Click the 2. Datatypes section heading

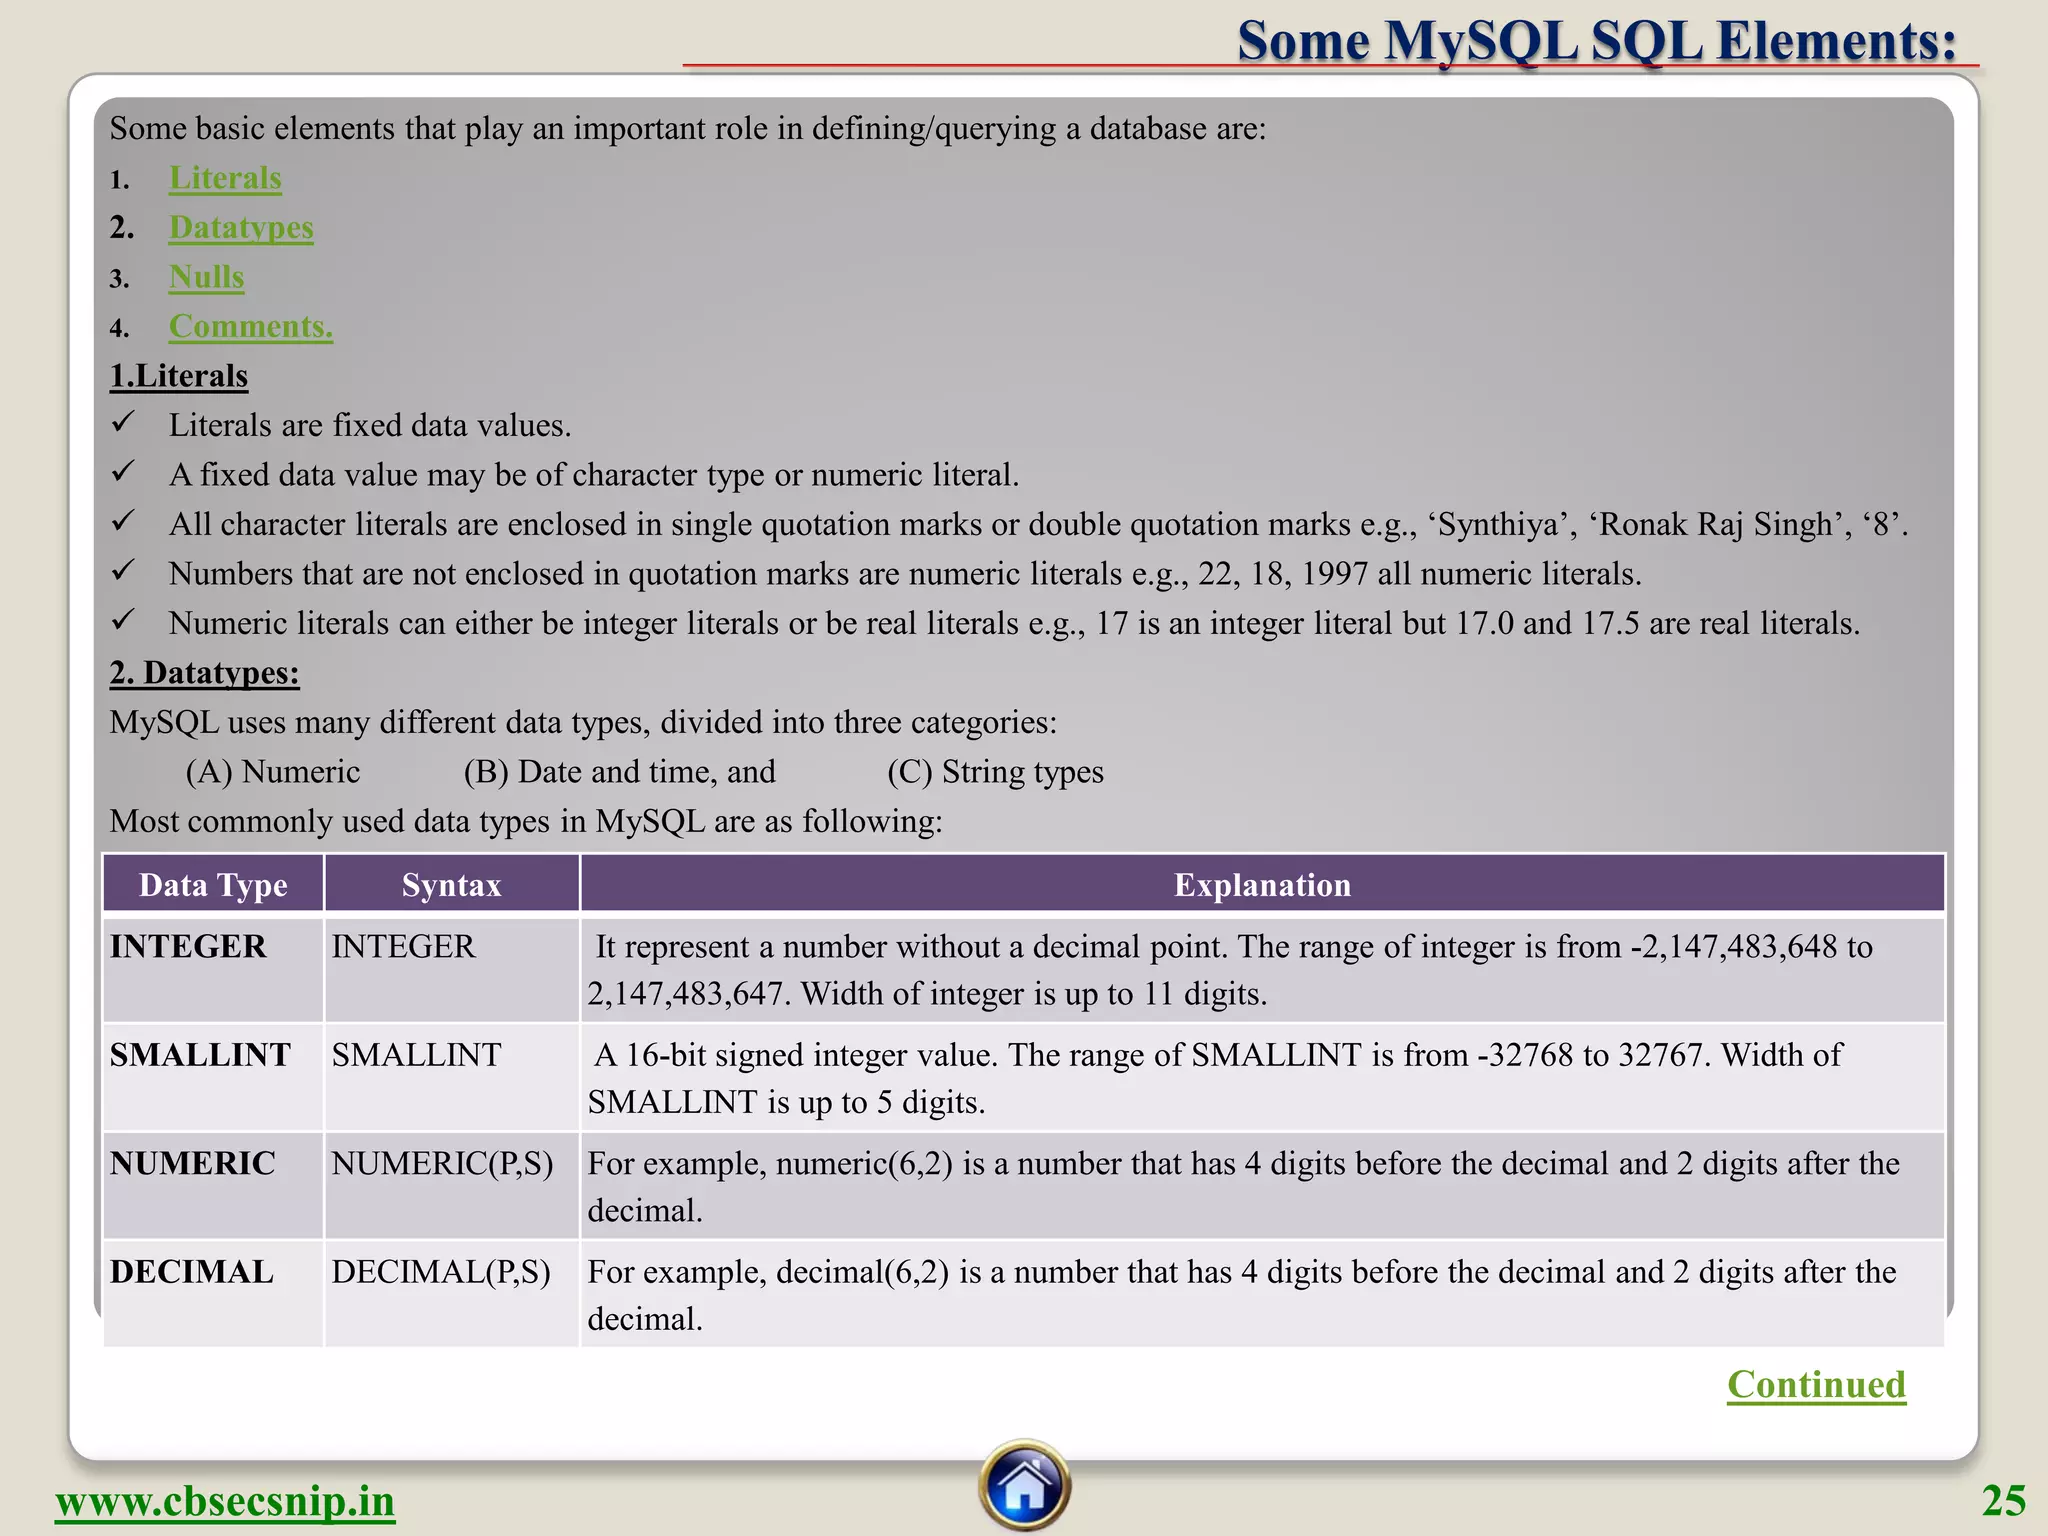pos(204,673)
